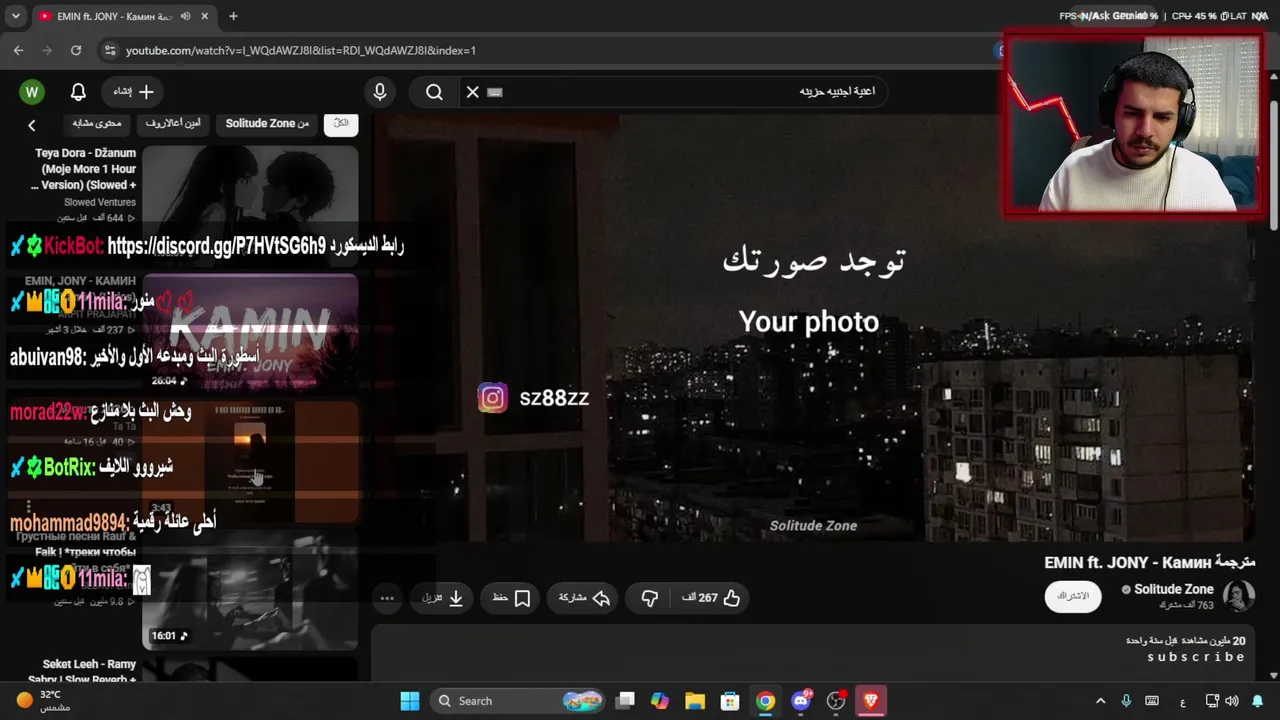This screenshot has width=1280, height=720.
Task: Open volume and network quick settings
Action: 1222,701
